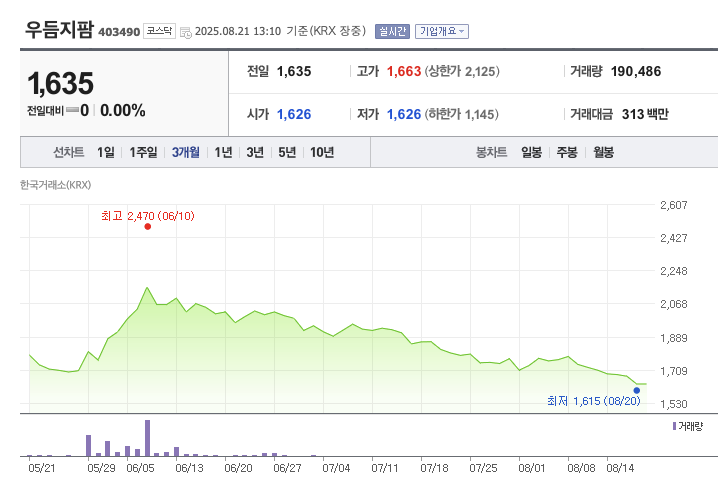Click the 우듬지팜 stock name title
The image size is (718, 496).
tap(59, 30)
